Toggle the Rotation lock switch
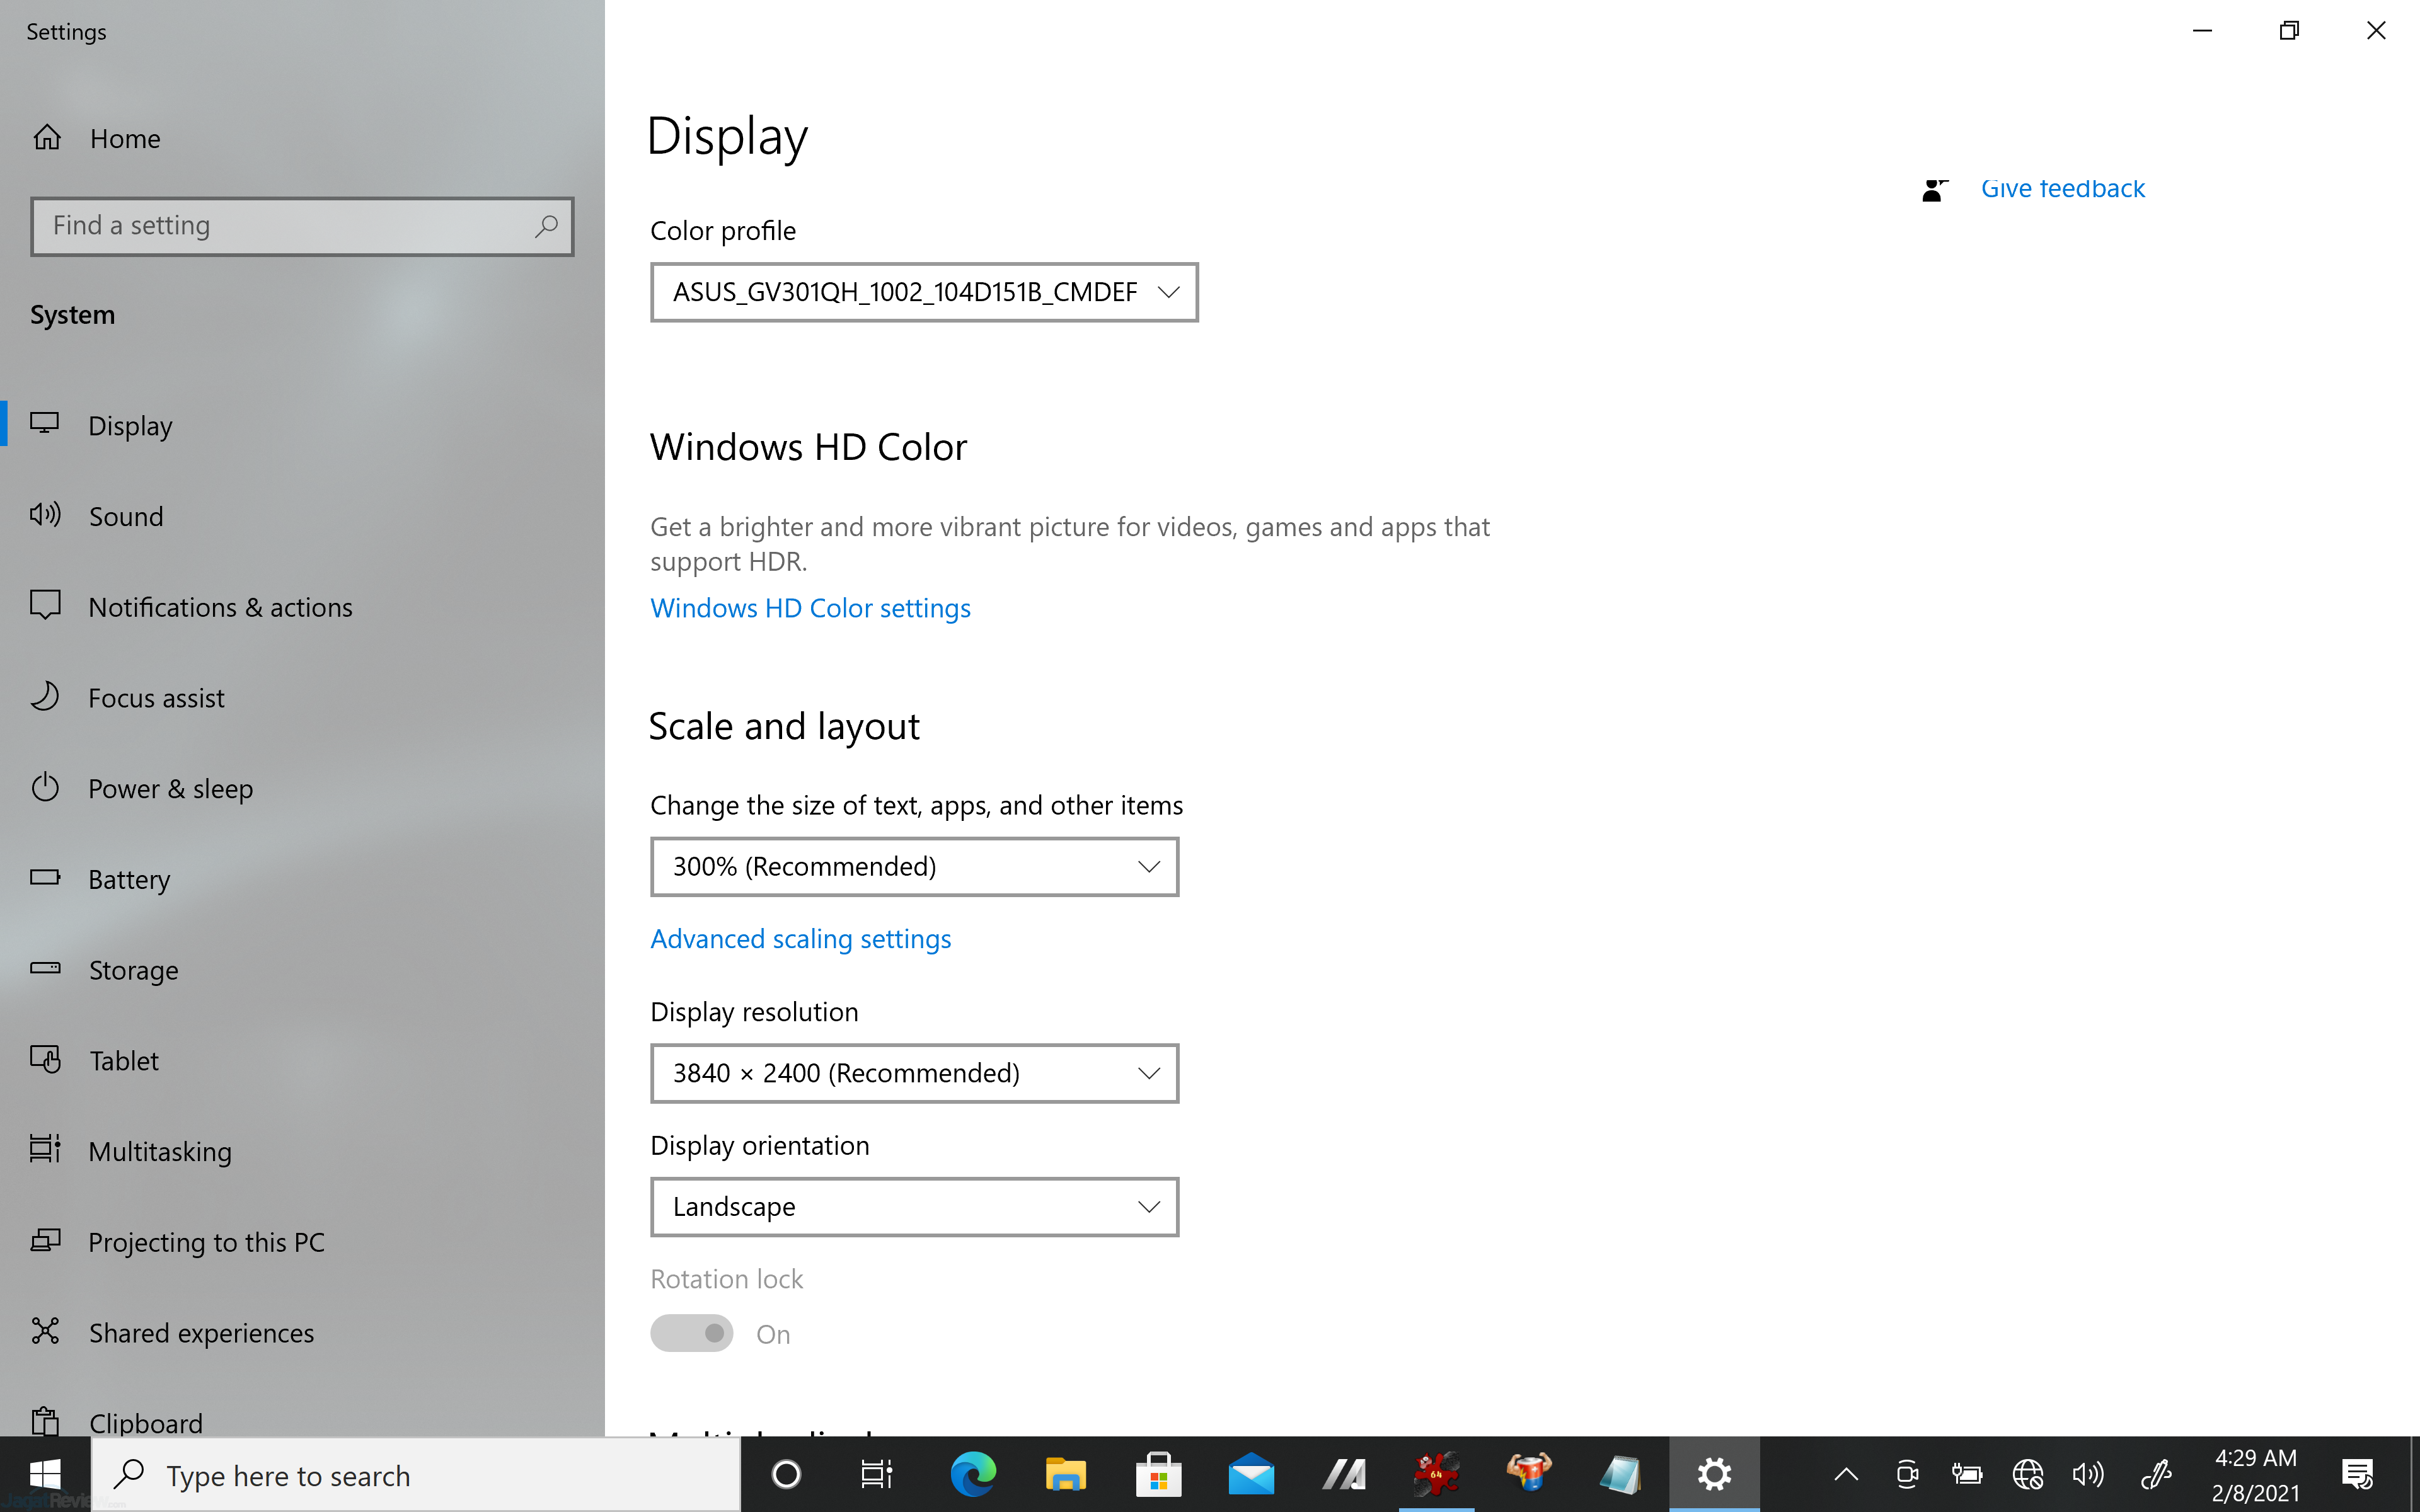This screenshot has height=1512, width=2420. pyautogui.click(x=692, y=1333)
